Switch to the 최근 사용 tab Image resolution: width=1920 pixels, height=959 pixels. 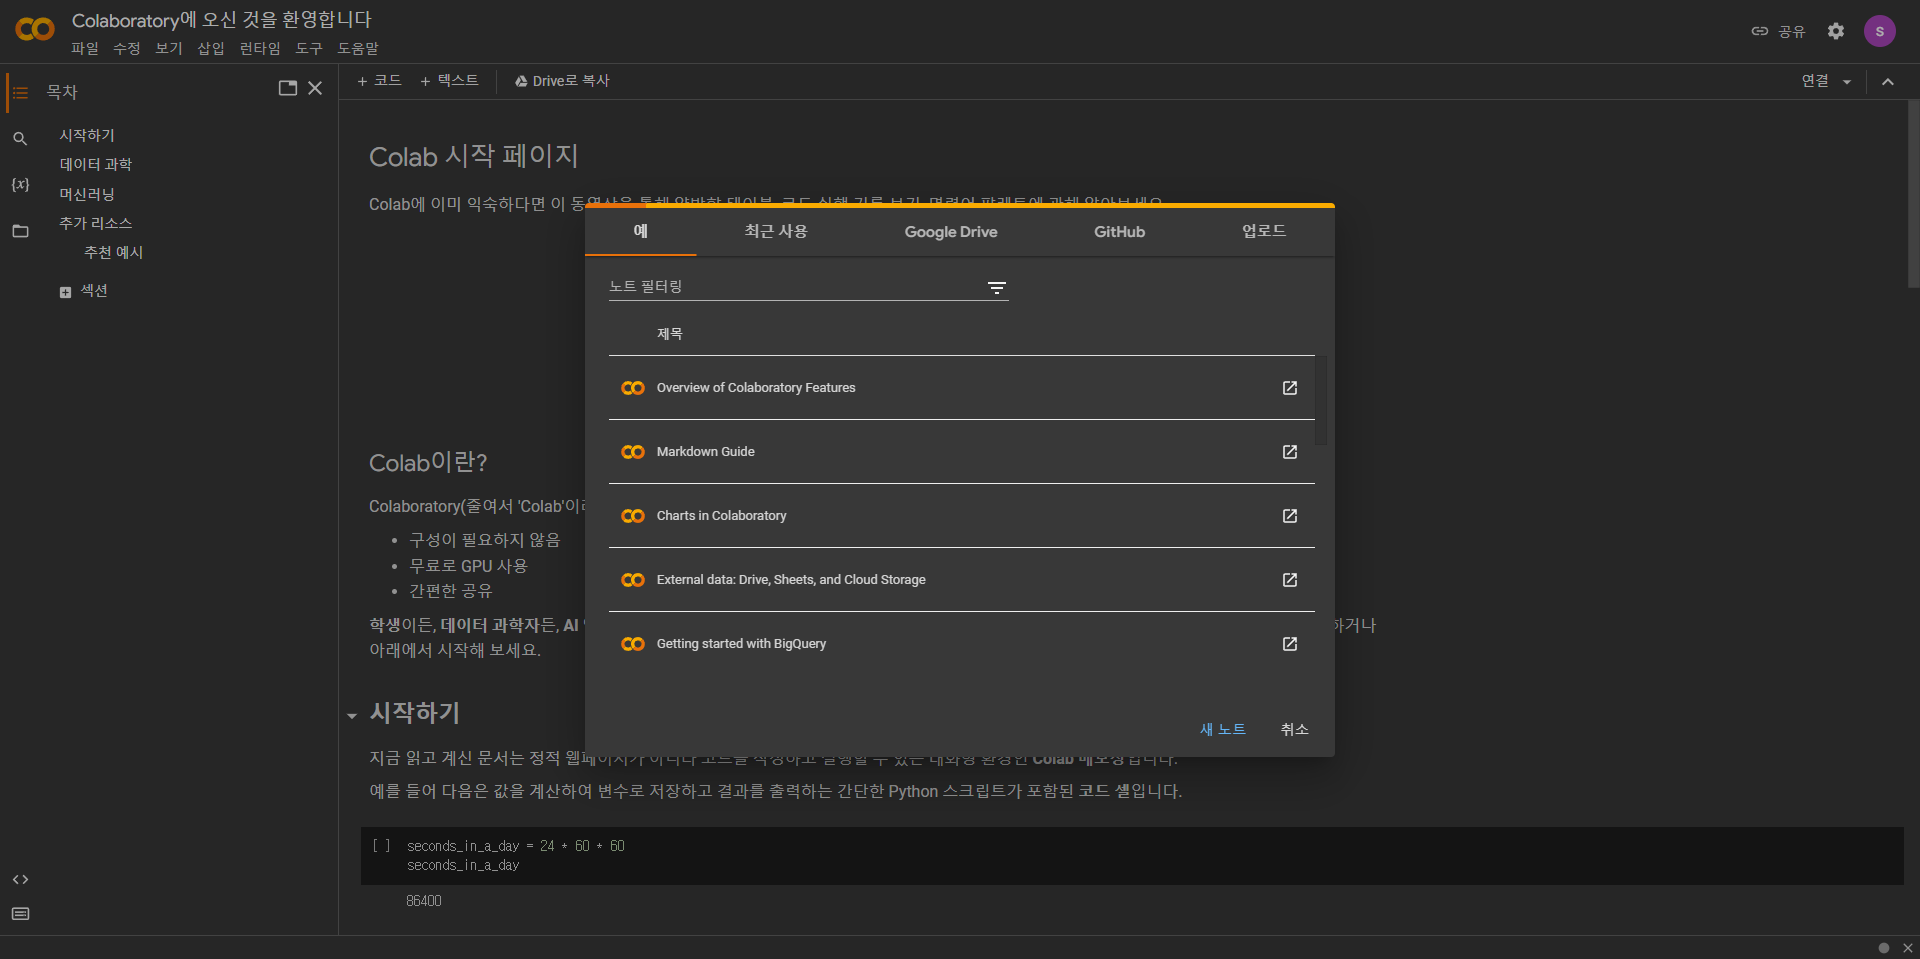tap(776, 231)
